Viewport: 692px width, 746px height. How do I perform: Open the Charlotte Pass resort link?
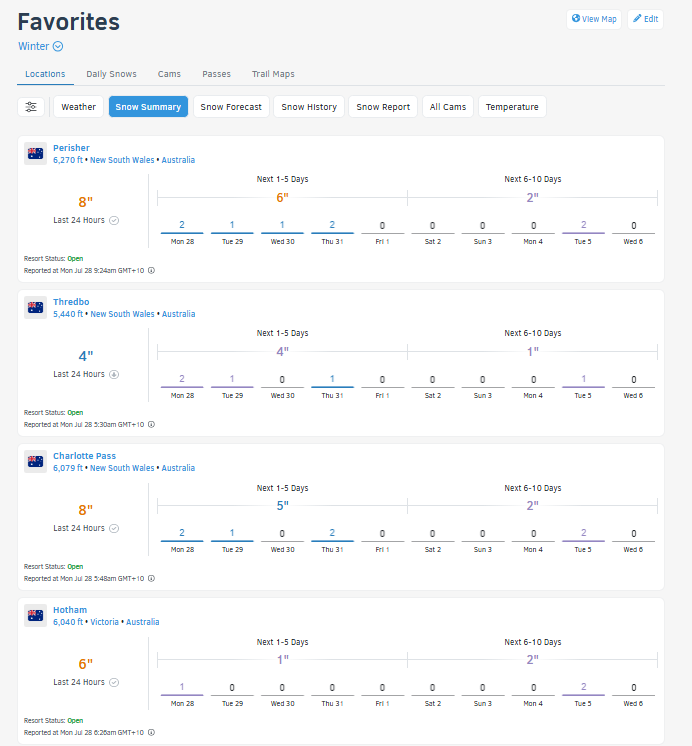(84, 456)
